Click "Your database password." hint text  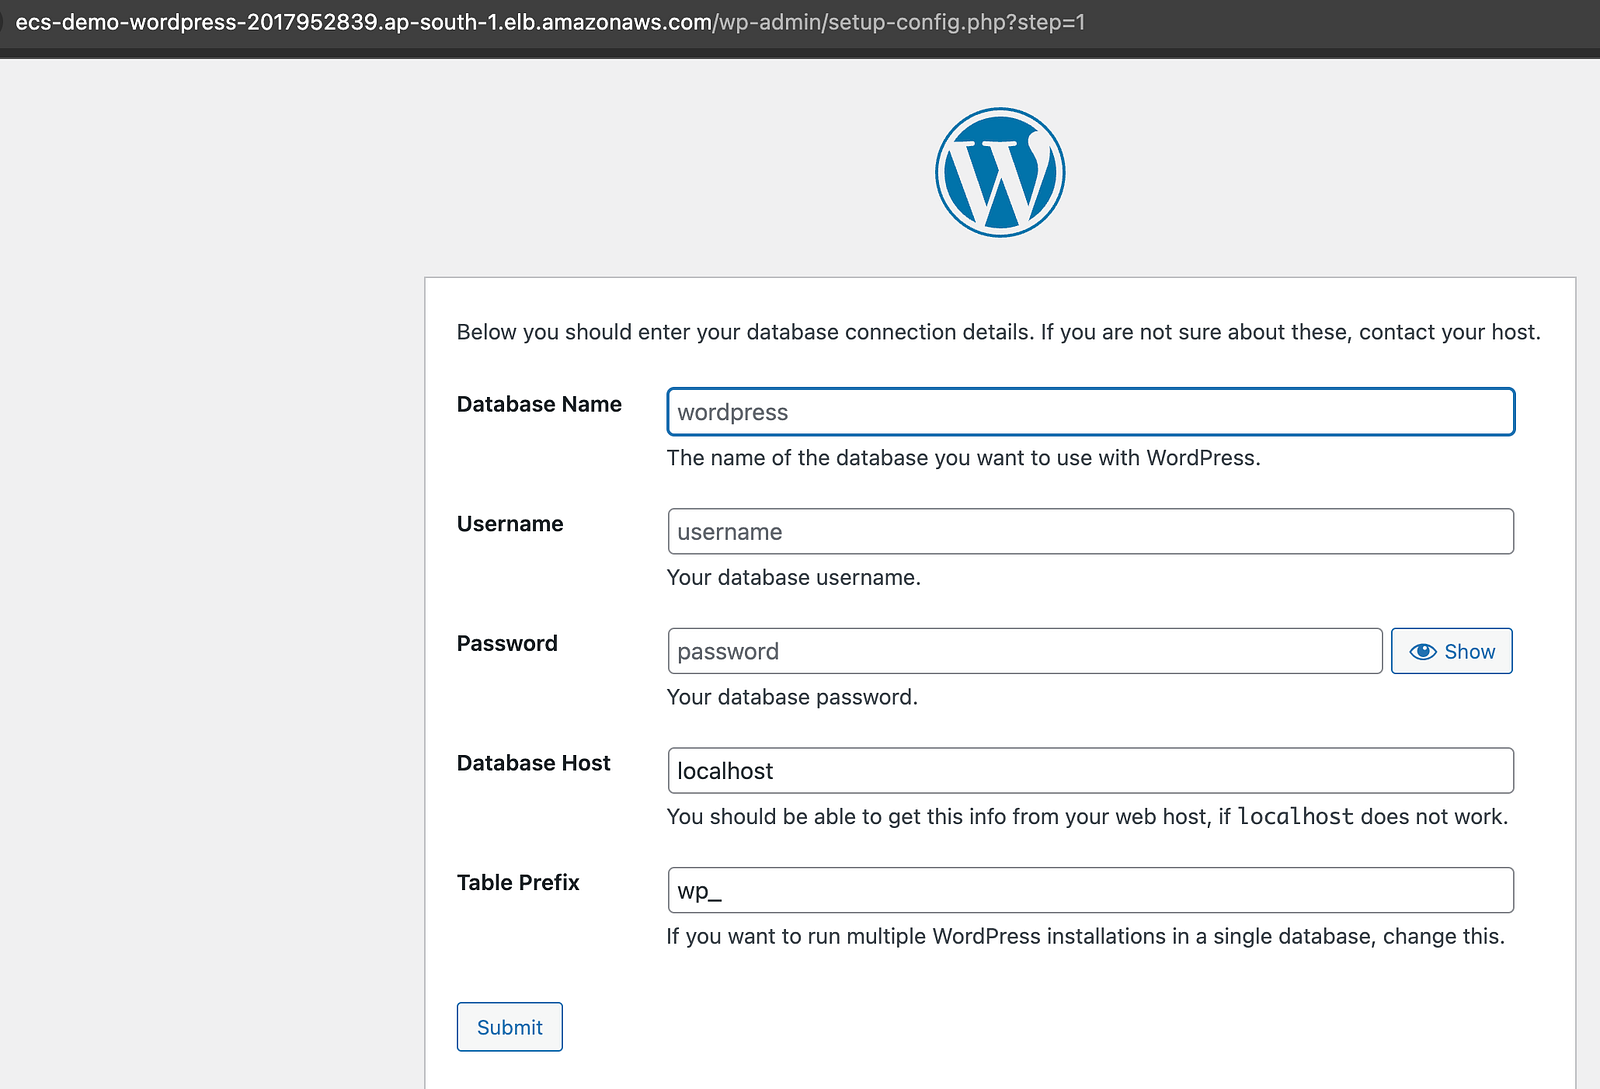coord(792,697)
